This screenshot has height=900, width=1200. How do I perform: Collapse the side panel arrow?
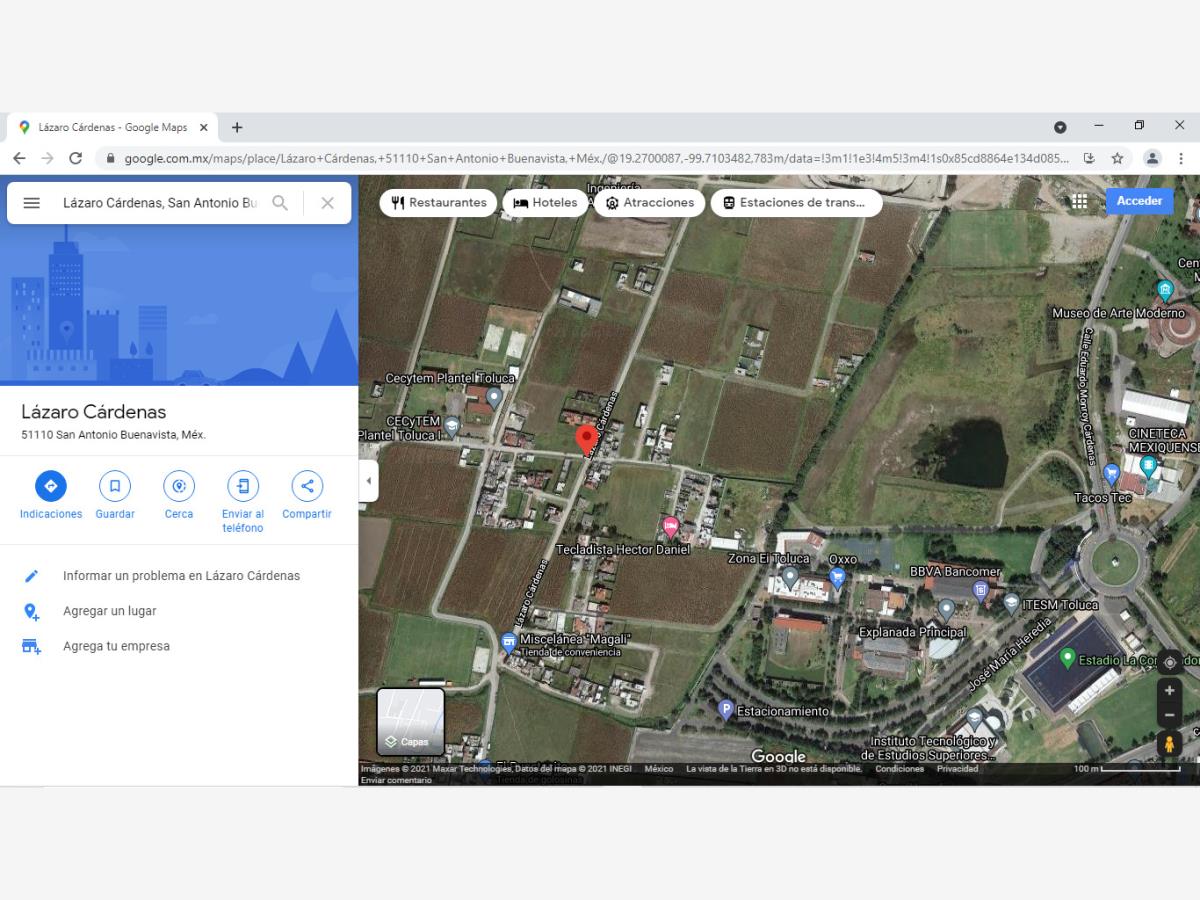[368, 481]
